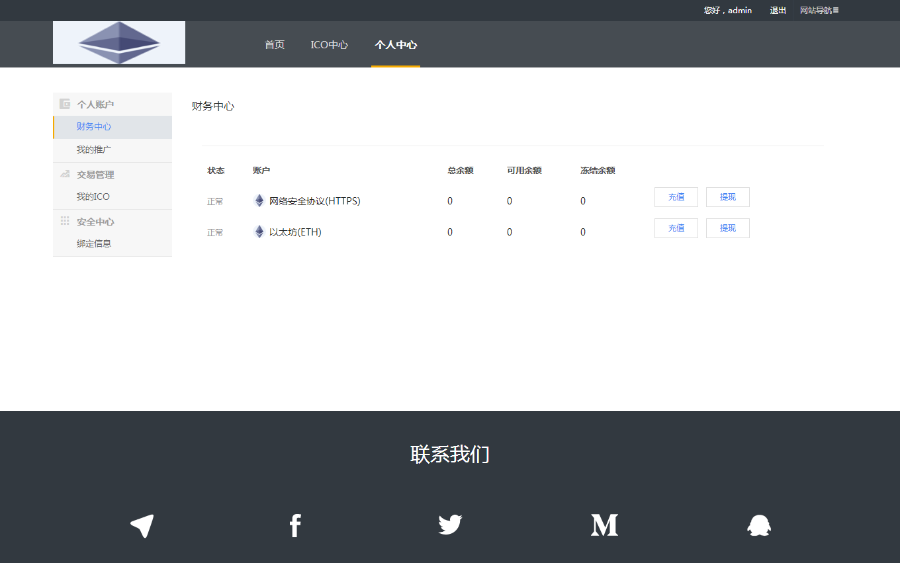Click the 状态 column header
This screenshot has width=900, height=563.
click(216, 170)
